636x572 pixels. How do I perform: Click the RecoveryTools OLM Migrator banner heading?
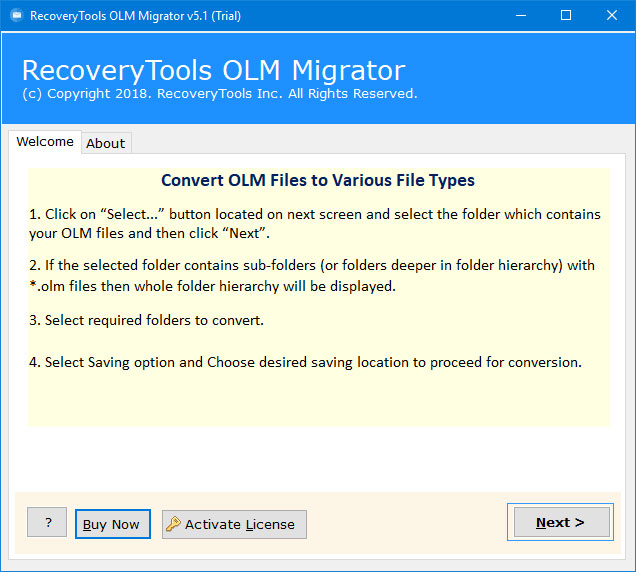[x=214, y=70]
